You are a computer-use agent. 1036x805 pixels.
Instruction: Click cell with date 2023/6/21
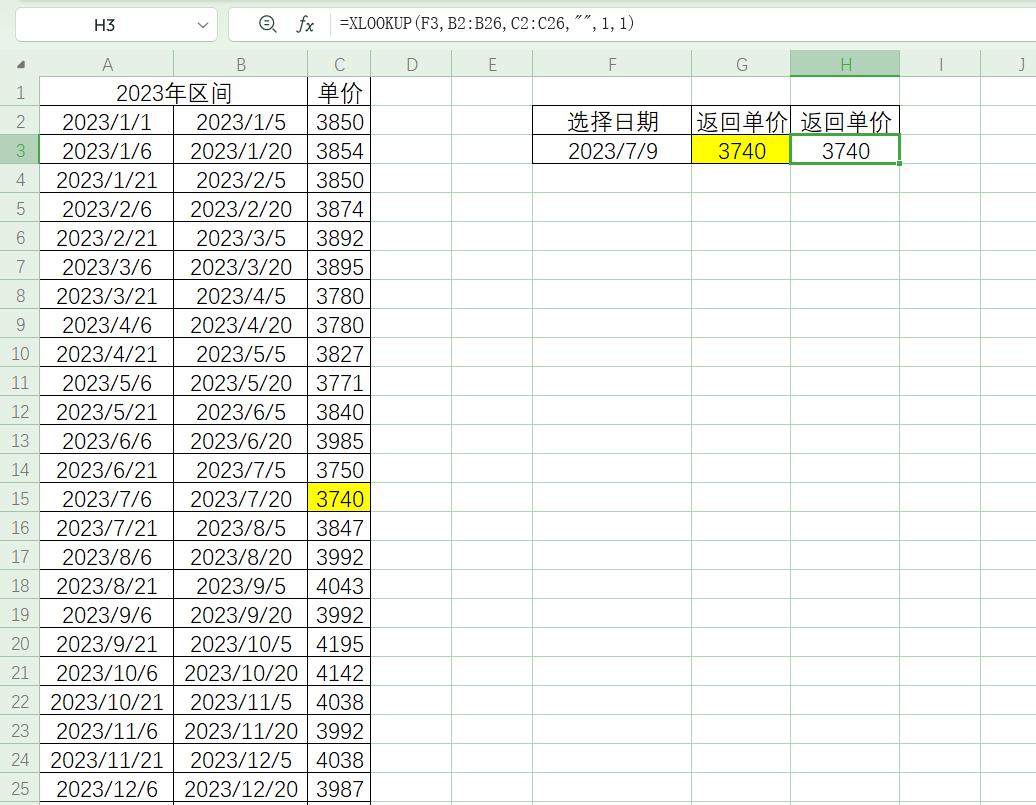click(107, 469)
